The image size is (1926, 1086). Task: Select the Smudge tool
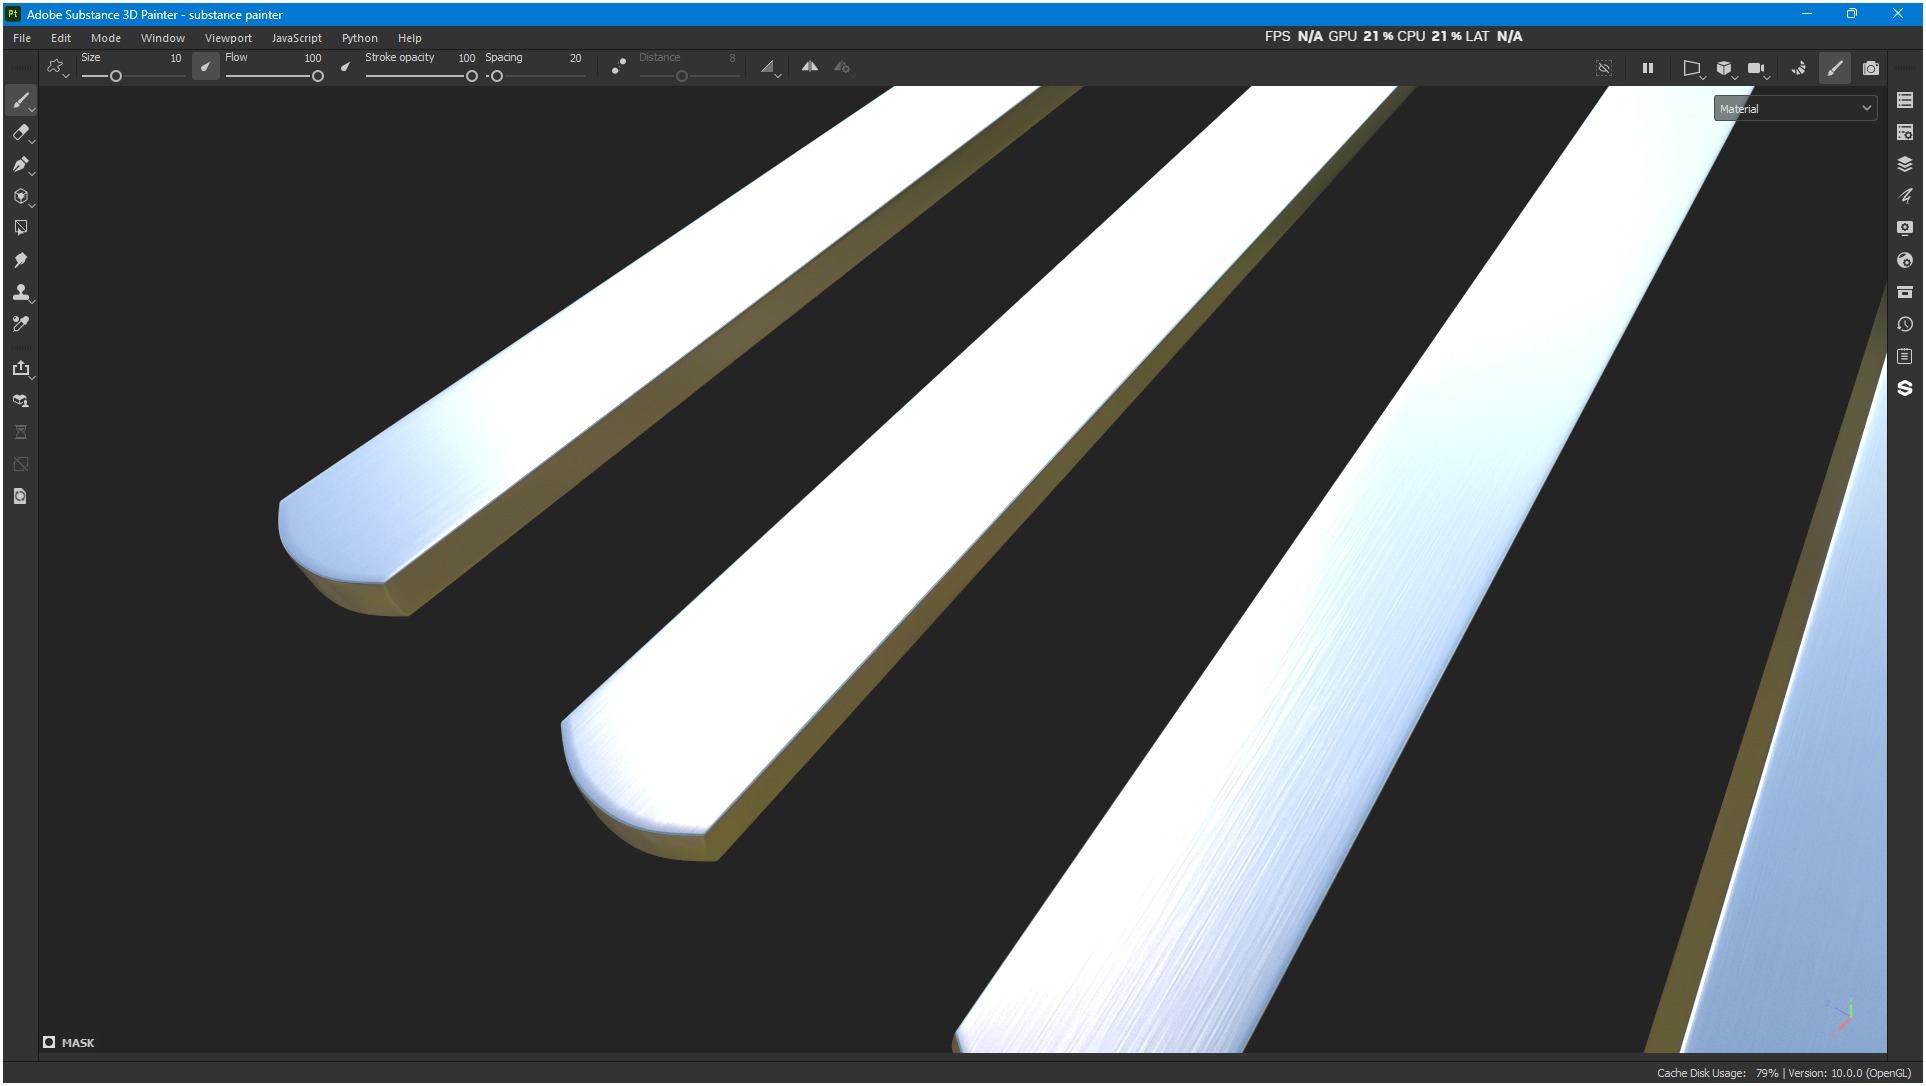[20, 260]
